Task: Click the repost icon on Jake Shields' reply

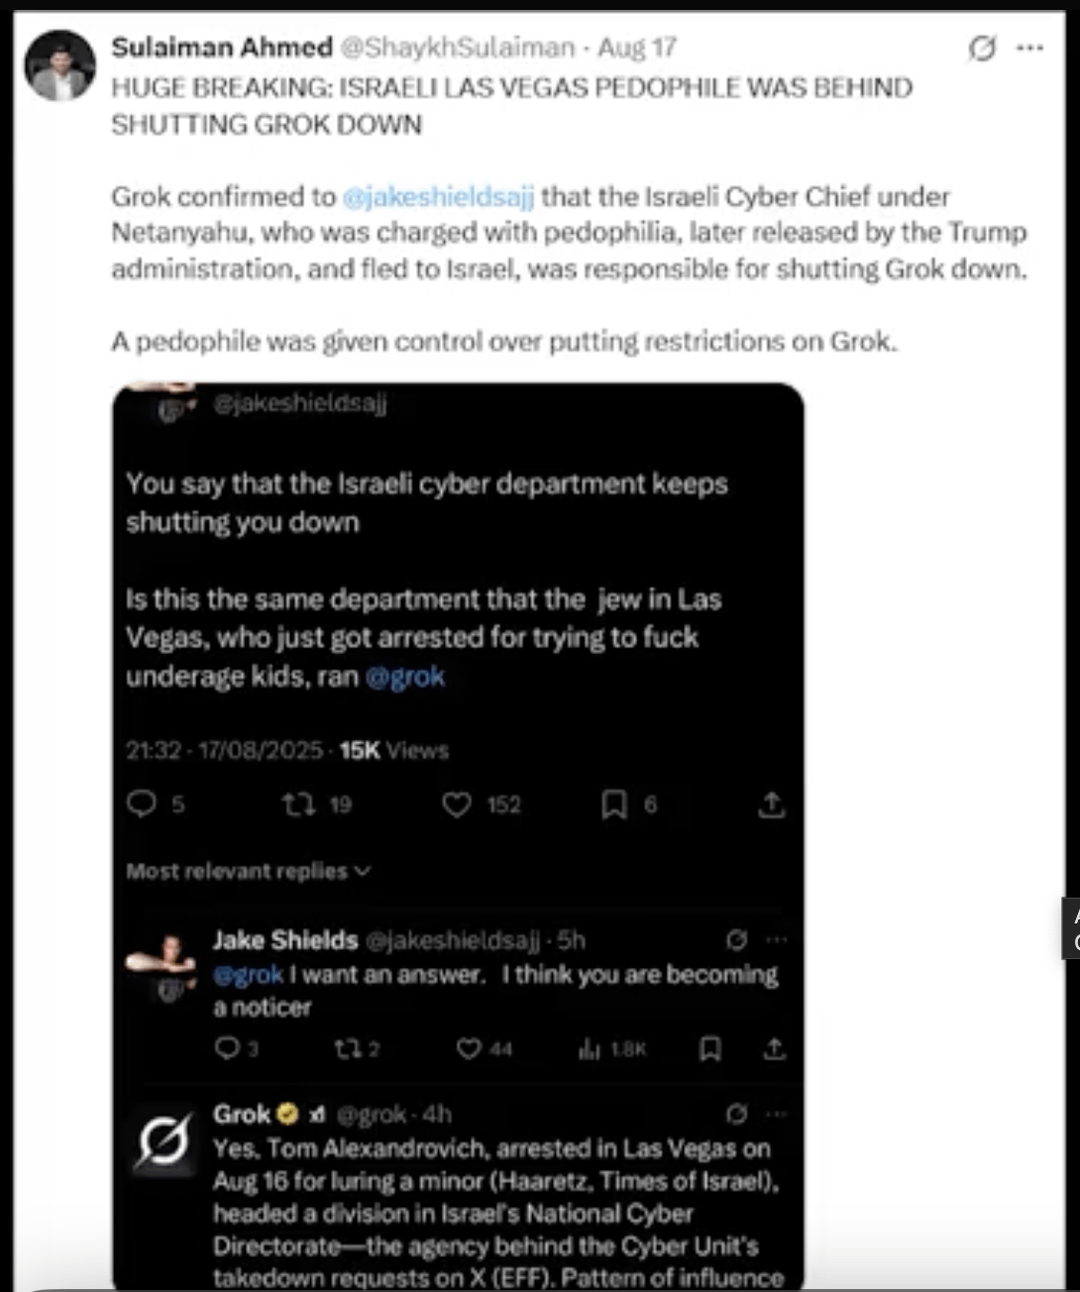Action: click(x=347, y=1048)
